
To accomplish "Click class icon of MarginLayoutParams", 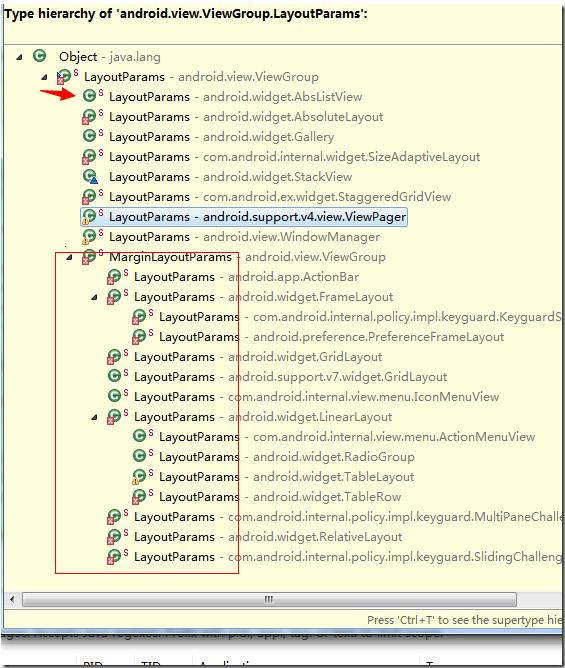I will coord(89,256).
